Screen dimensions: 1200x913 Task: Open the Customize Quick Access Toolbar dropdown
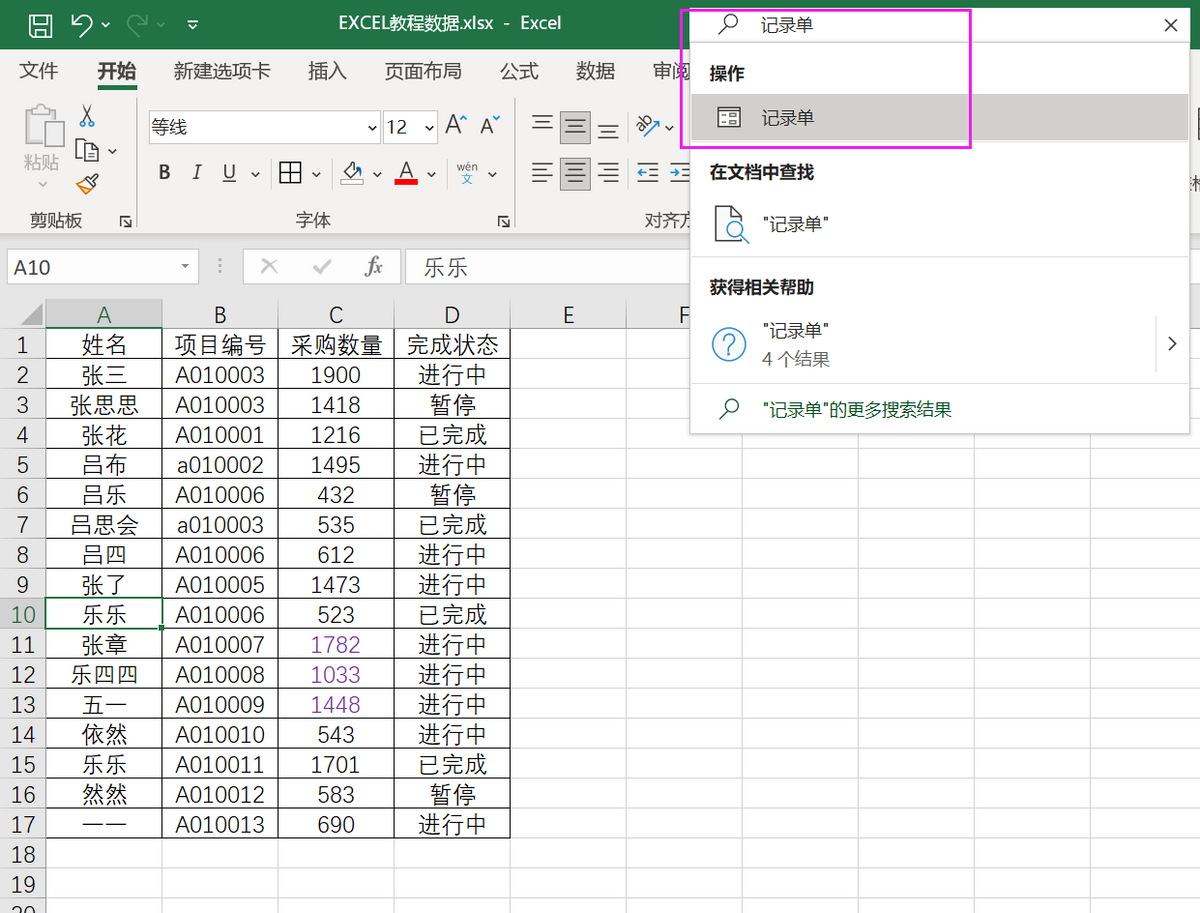[193, 24]
